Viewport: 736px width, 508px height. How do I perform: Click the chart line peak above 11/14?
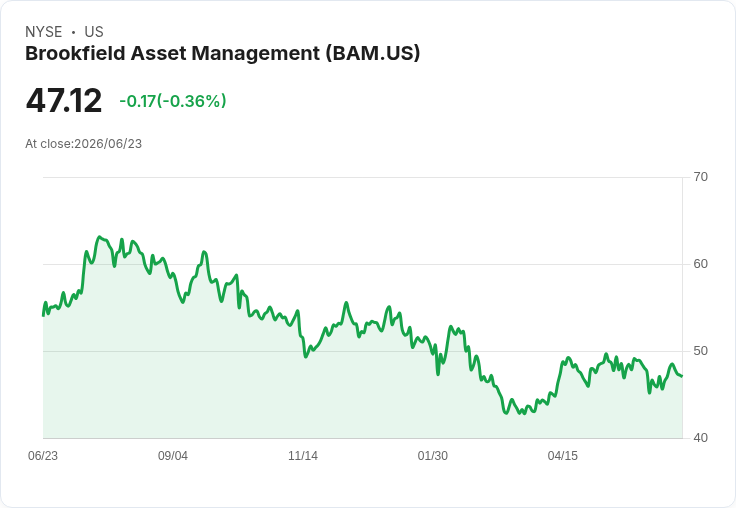click(x=297, y=310)
